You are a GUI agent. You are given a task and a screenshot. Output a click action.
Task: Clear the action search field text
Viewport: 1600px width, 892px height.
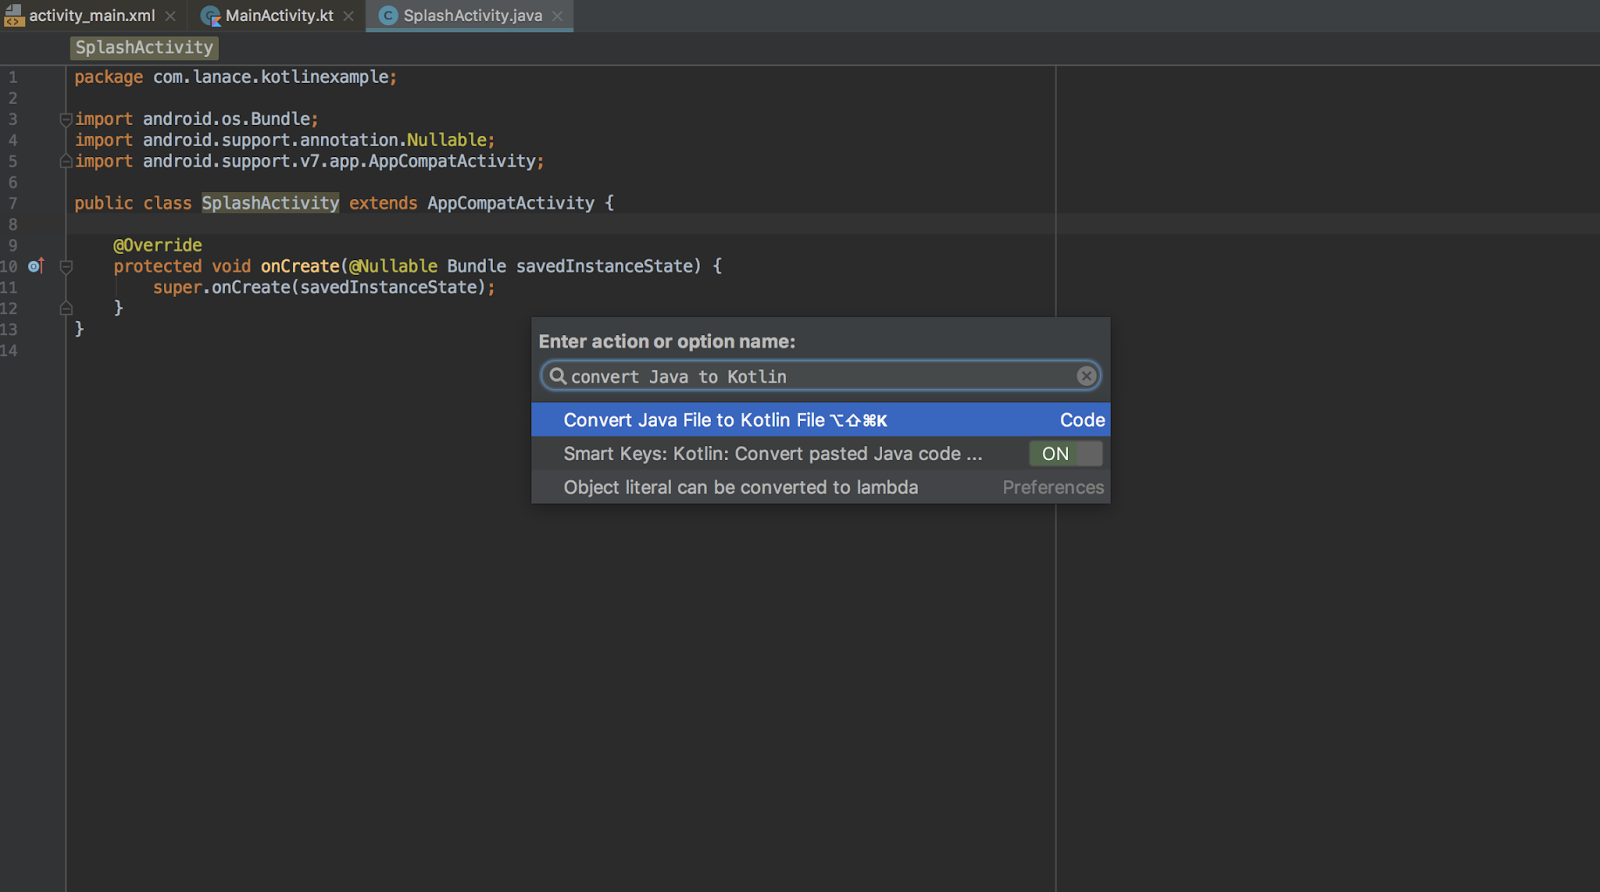pos(1086,376)
